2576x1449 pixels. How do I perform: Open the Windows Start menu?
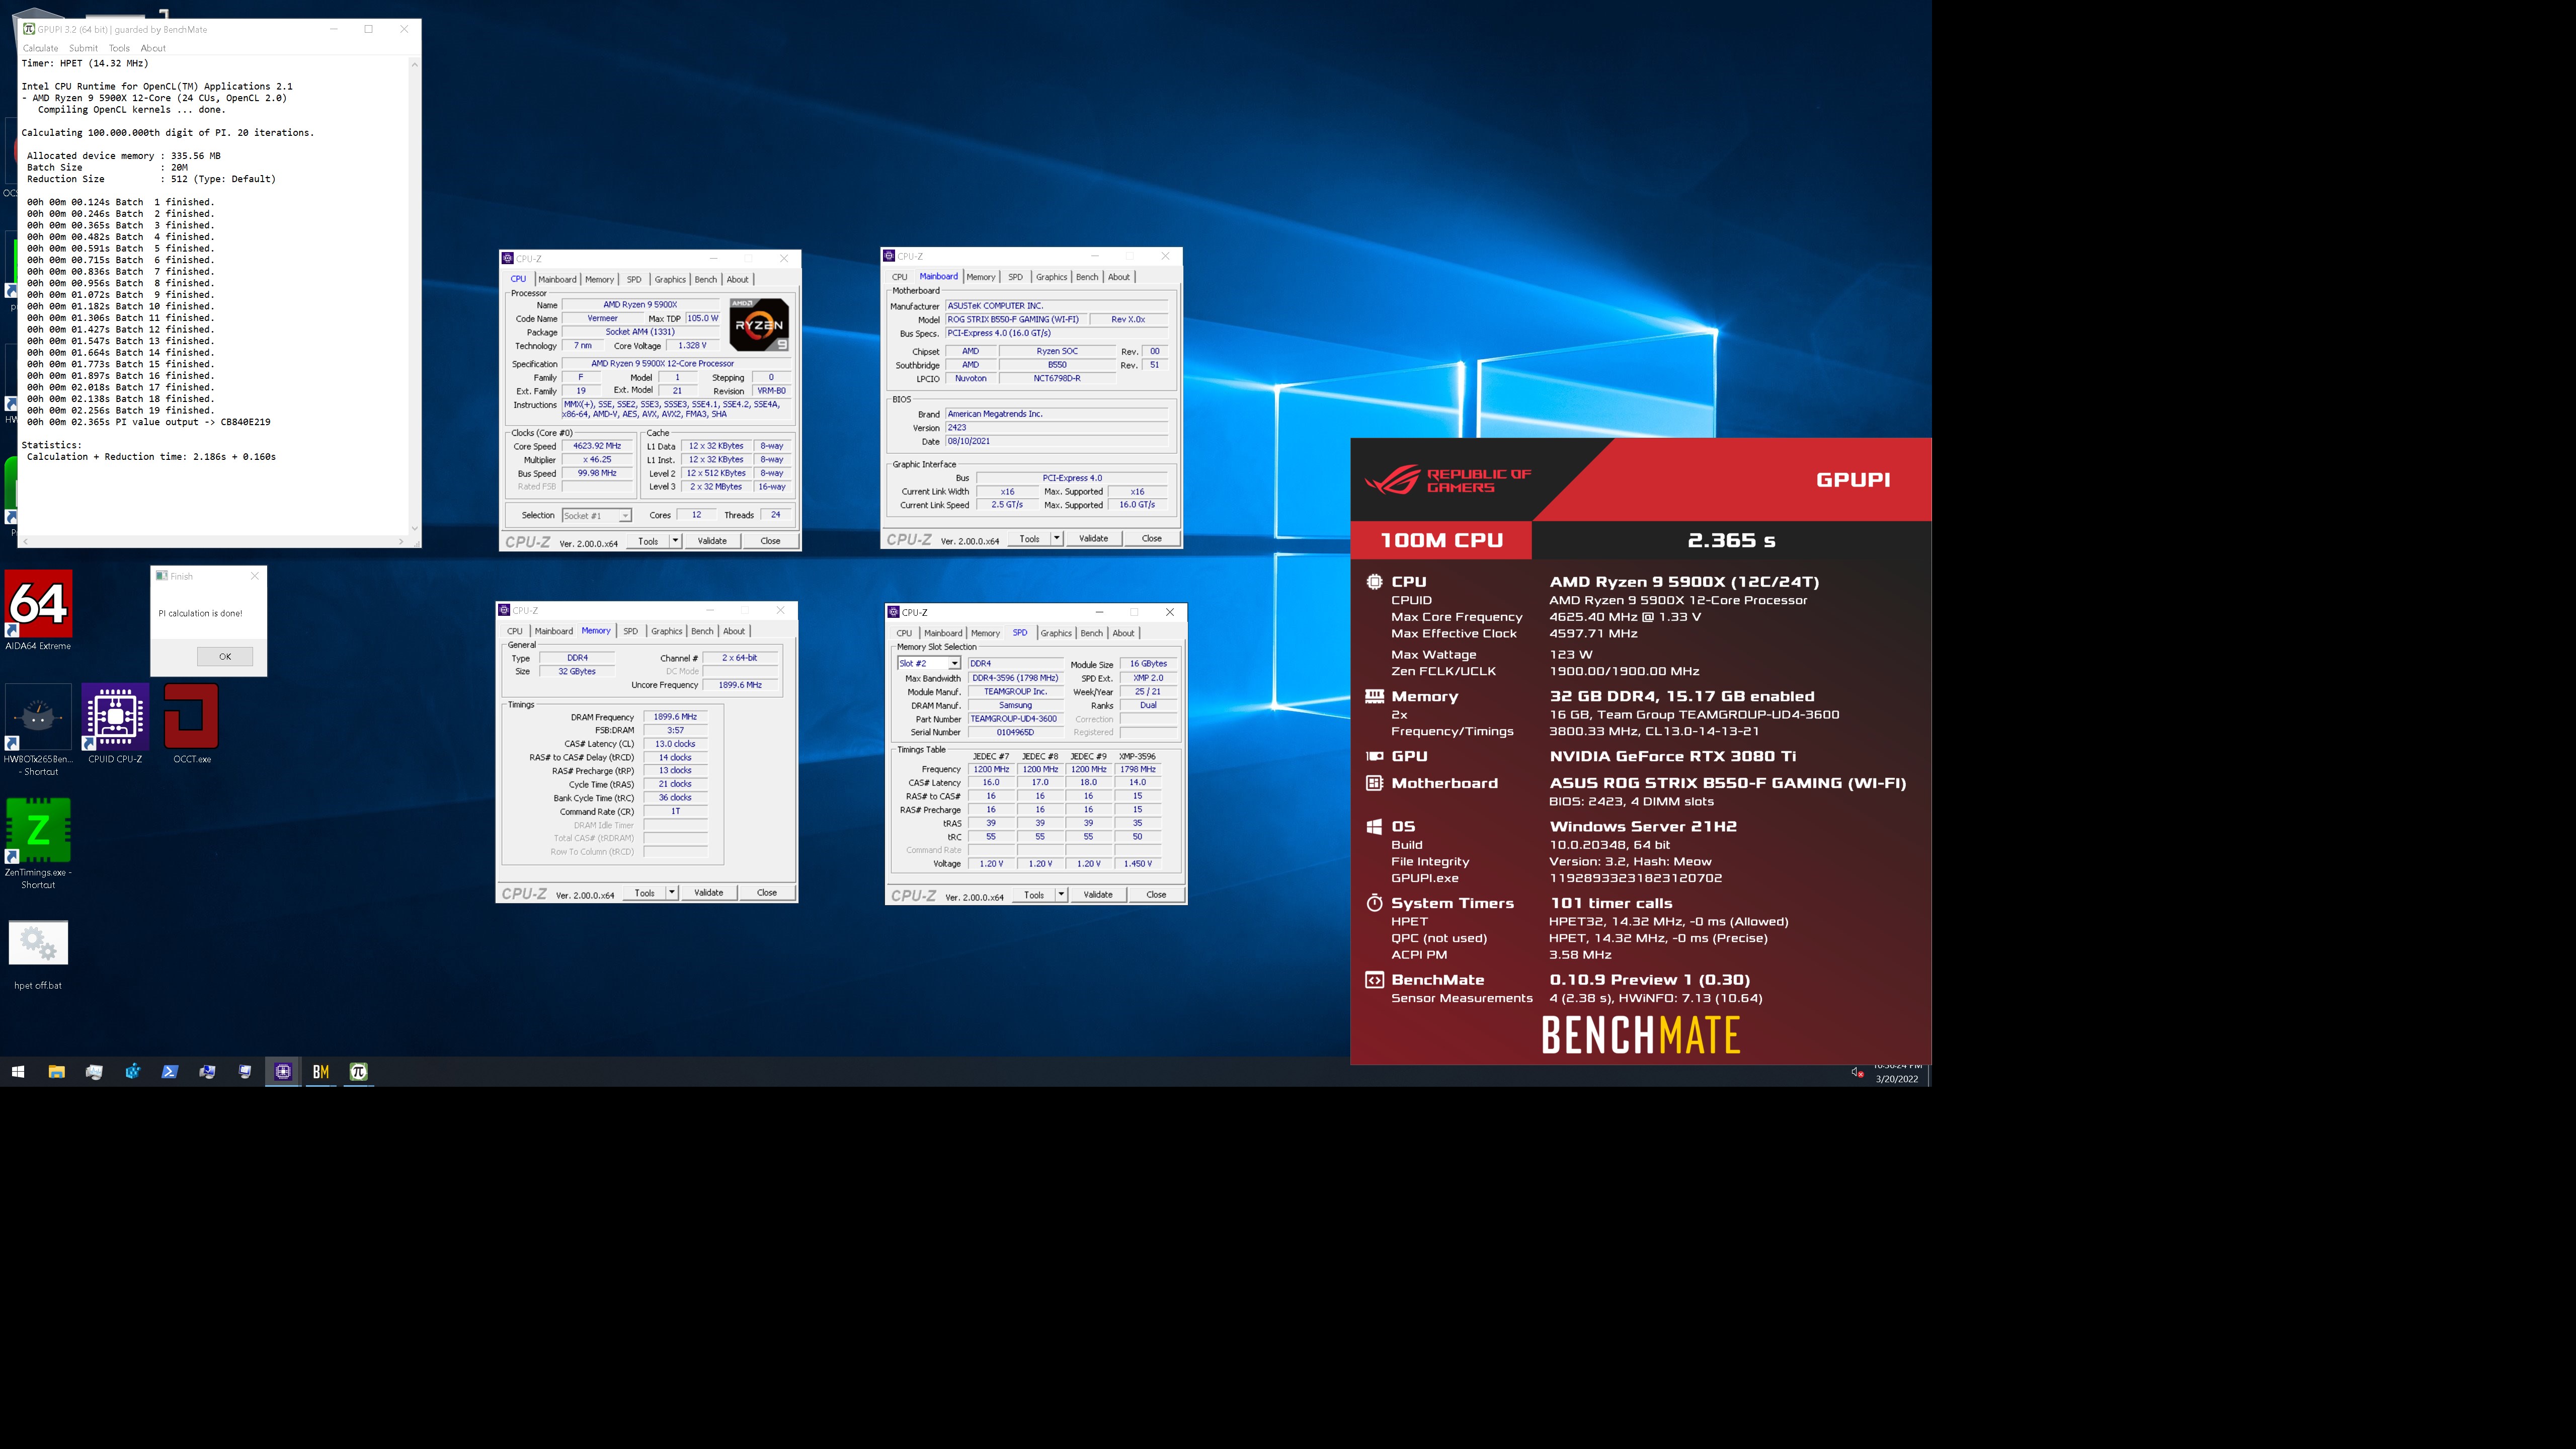coord(18,1072)
